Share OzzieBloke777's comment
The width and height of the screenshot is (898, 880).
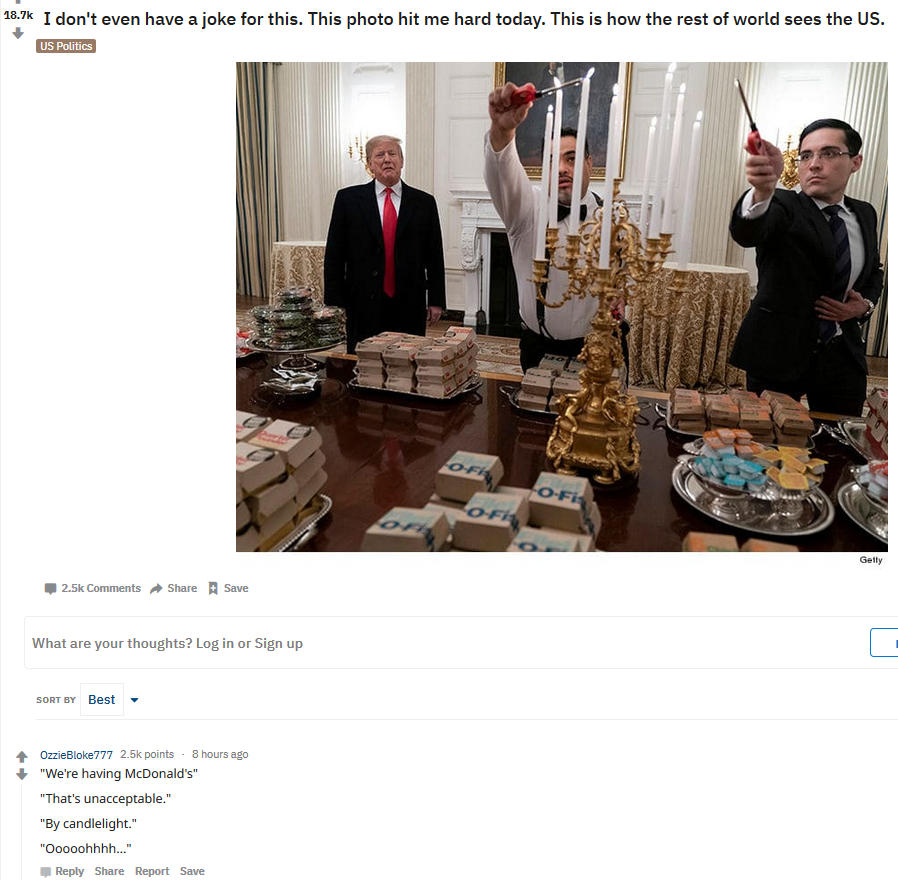[109, 871]
